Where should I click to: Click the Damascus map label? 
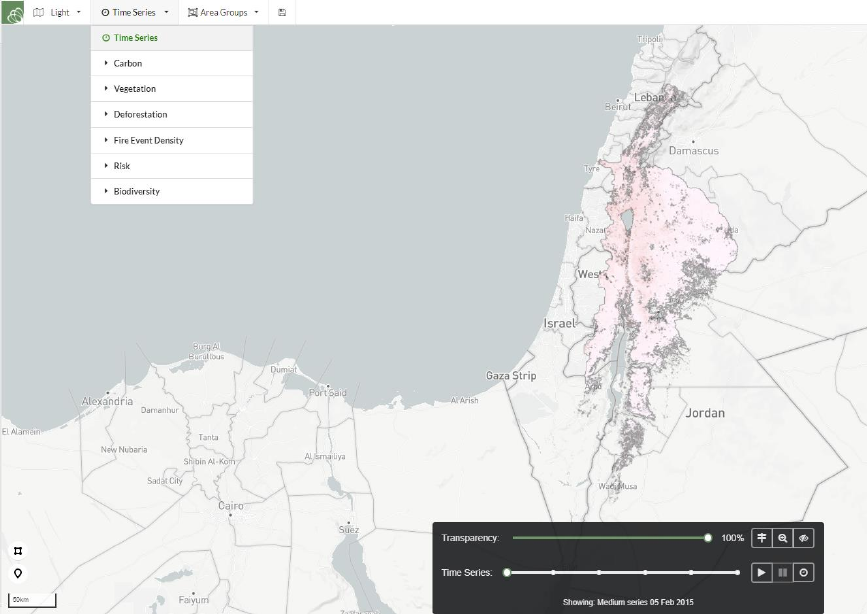(694, 150)
